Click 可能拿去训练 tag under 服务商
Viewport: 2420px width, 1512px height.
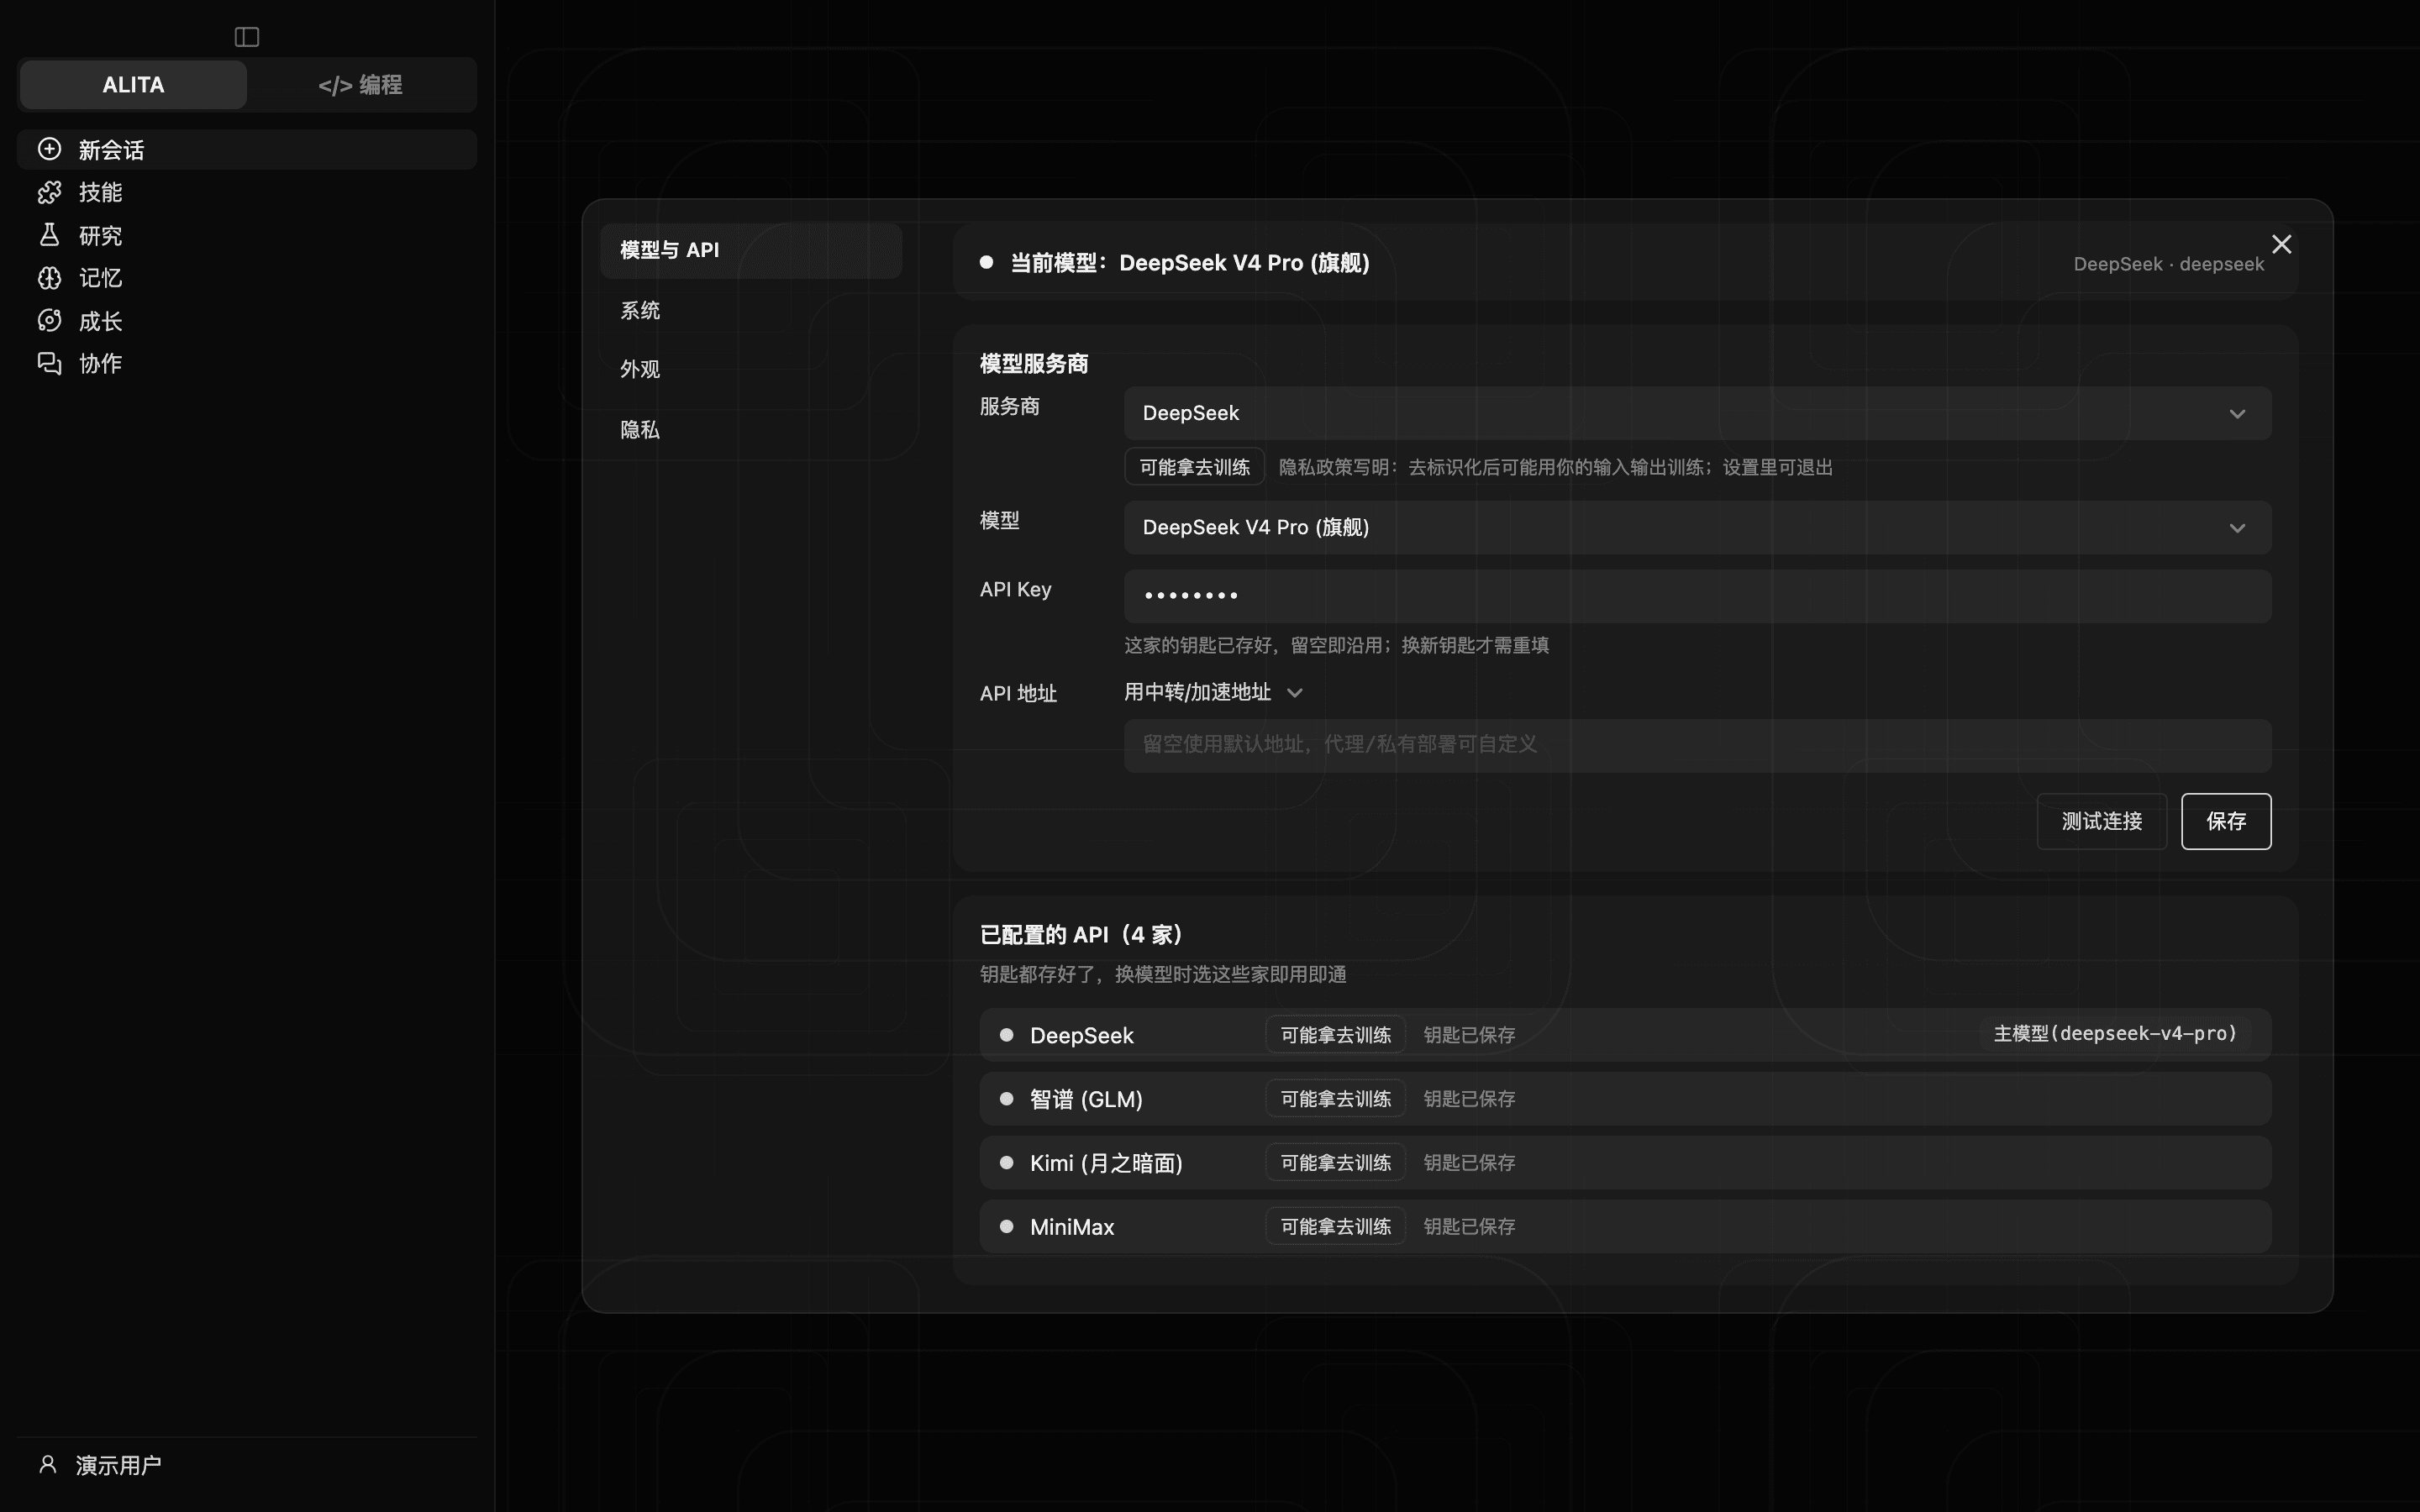[x=1194, y=467]
